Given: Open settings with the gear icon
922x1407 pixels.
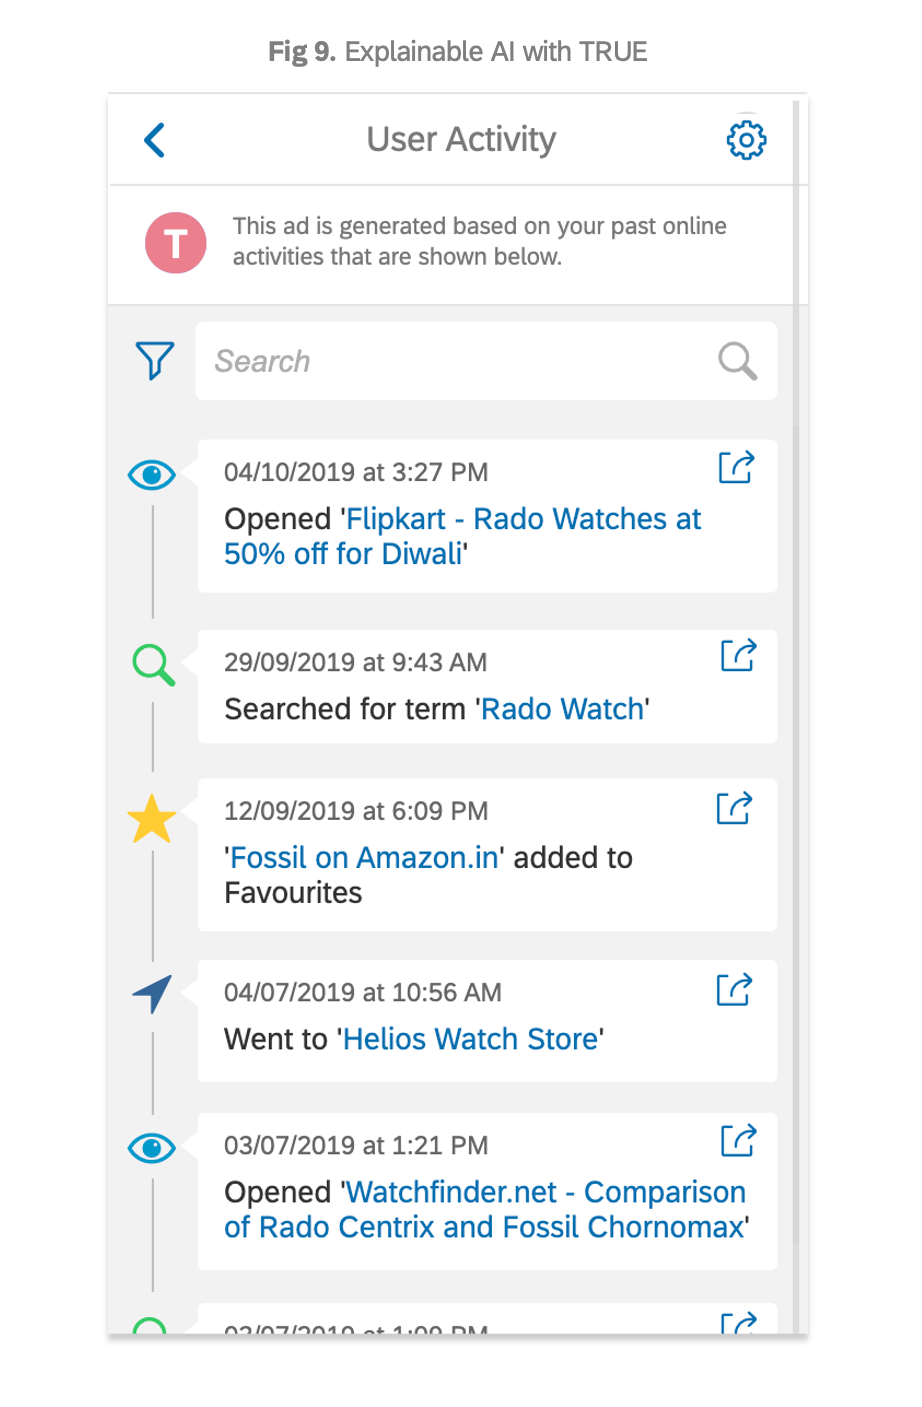Looking at the screenshot, I should [746, 140].
